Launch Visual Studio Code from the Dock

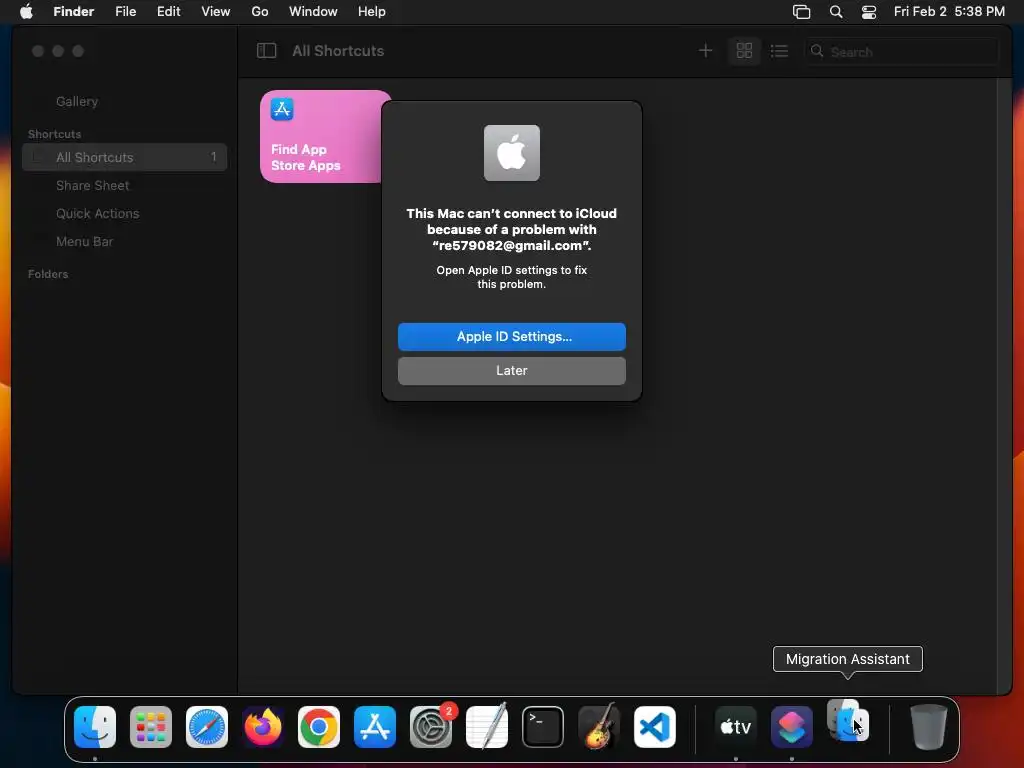(655, 727)
